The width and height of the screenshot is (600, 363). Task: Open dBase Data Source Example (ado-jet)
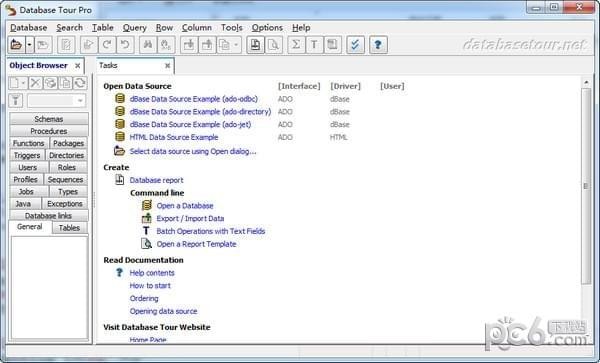(191, 124)
